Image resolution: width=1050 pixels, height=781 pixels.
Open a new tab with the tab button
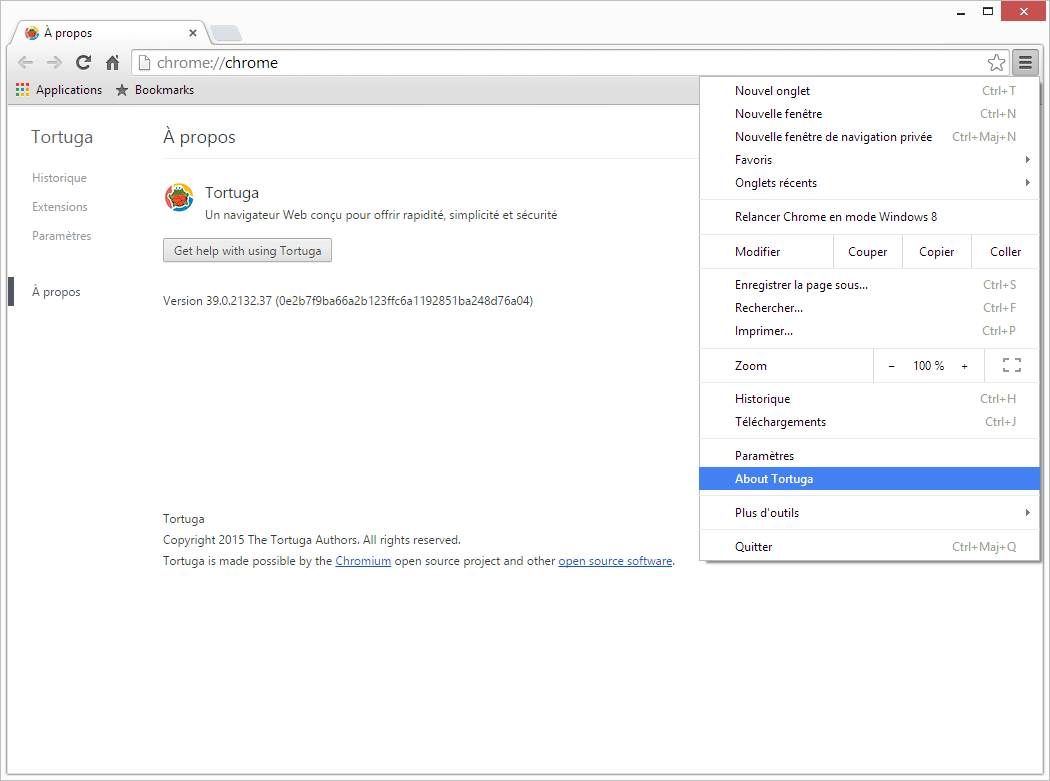[225, 33]
